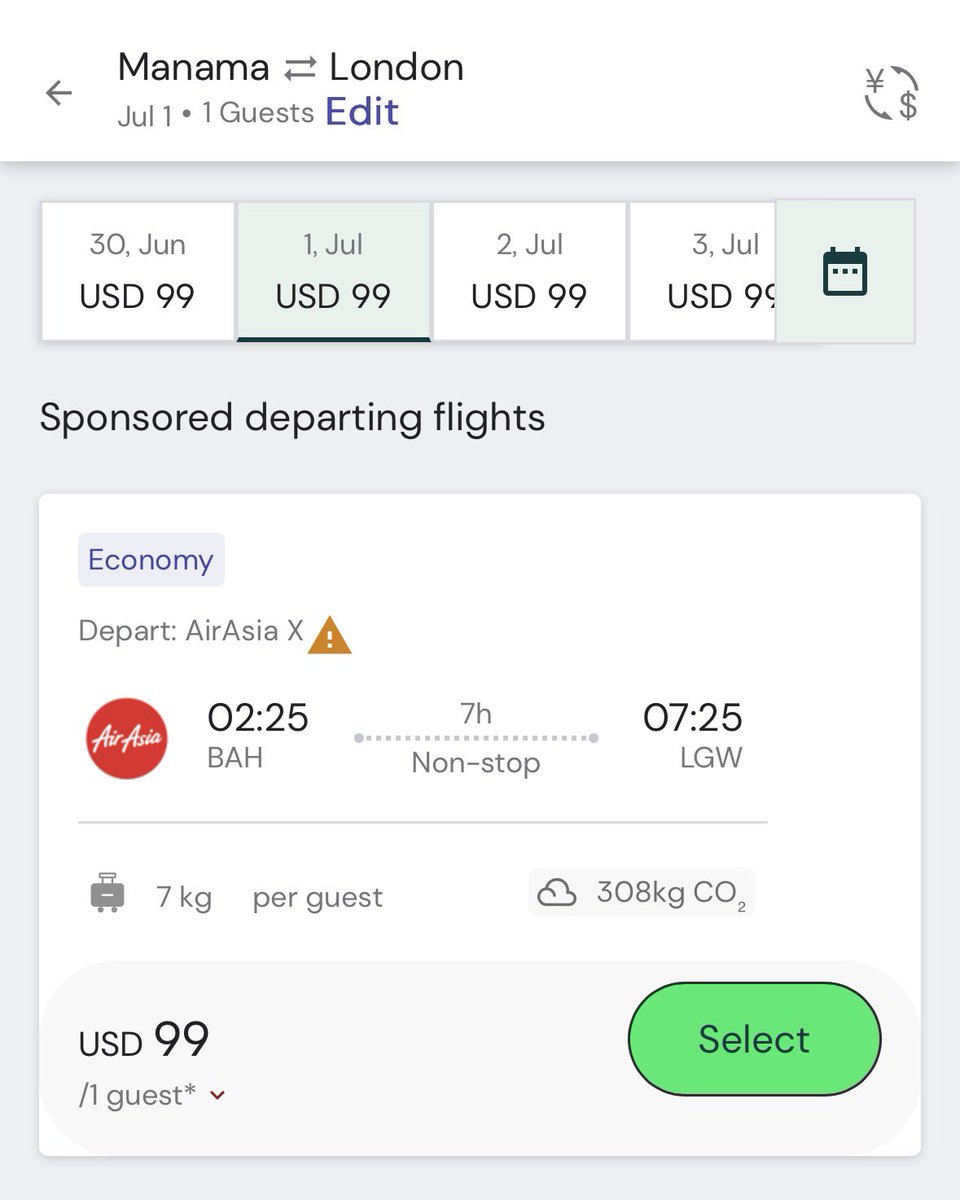Open the calendar date picker icon

845,272
